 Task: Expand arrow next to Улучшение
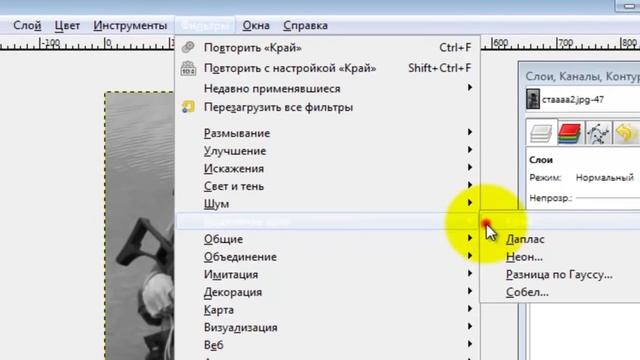coord(470,150)
